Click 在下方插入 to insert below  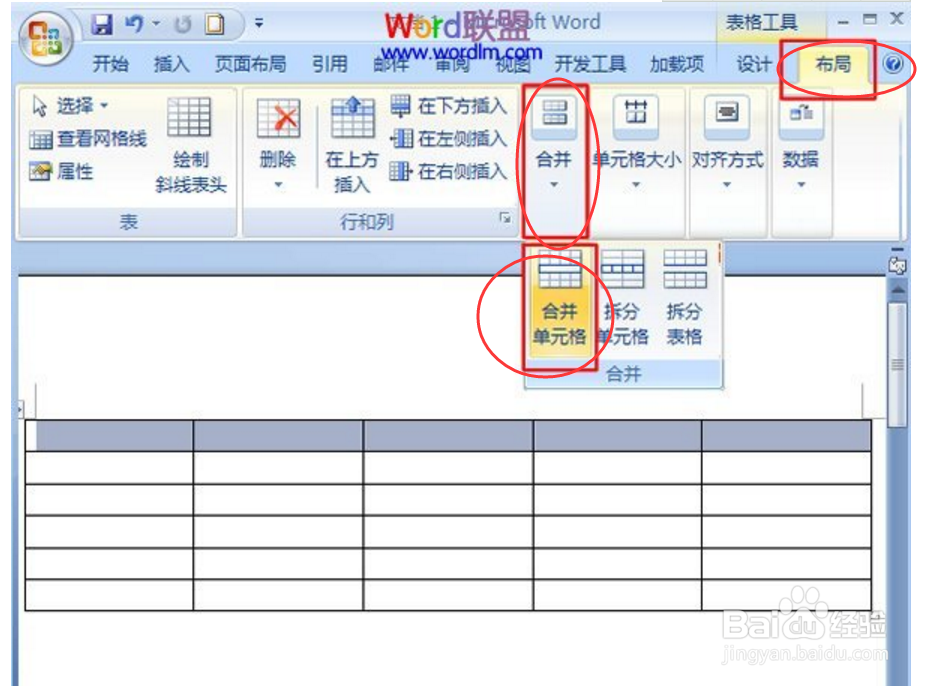(448, 106)
